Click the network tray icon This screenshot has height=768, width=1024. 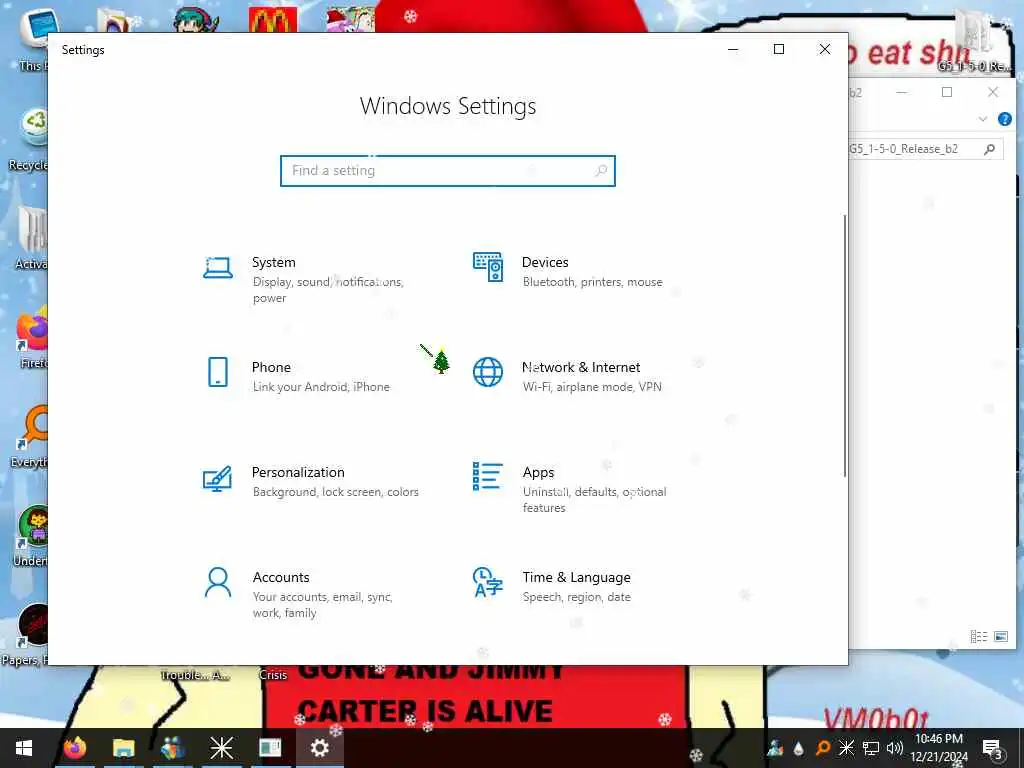pos(871,748)
